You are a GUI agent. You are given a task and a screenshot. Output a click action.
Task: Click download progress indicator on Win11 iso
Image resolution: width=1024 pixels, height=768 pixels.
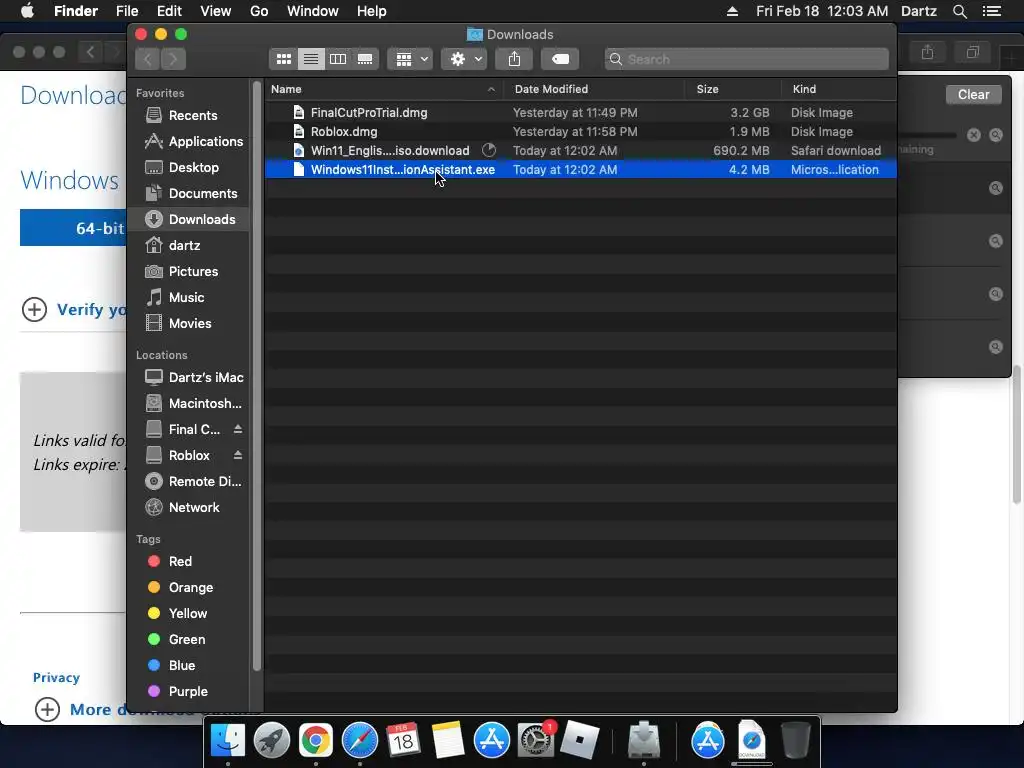tap(488, 151)
